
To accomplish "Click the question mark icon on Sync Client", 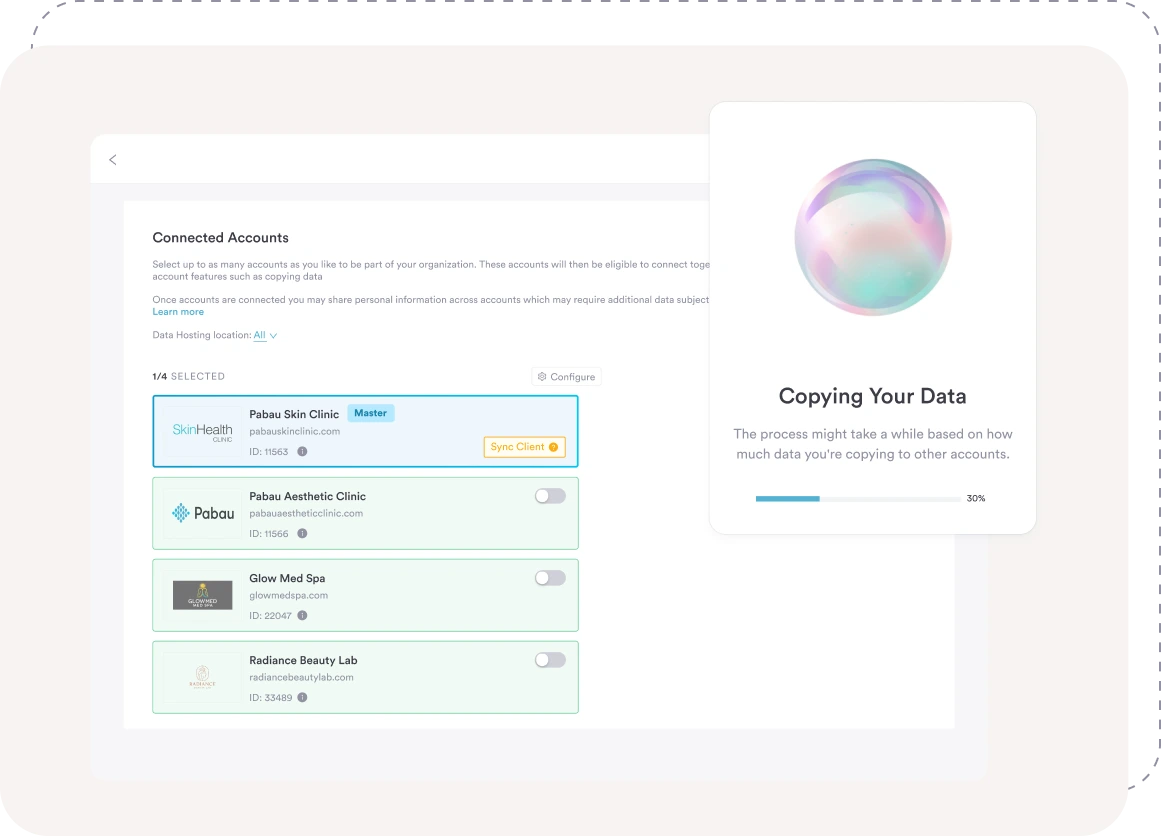I will pos(553,447).
